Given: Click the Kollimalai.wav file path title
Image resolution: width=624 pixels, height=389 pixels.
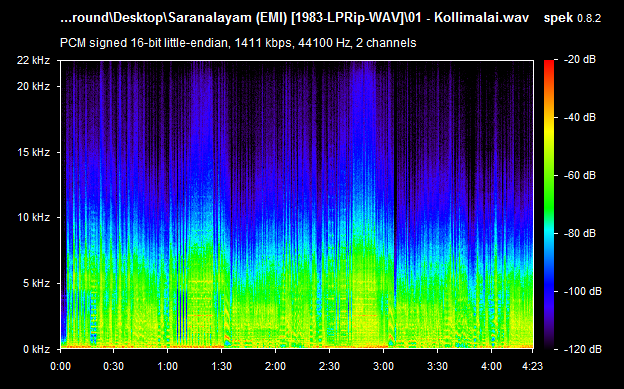Looking at the screenshot, I should pos(294,18).
